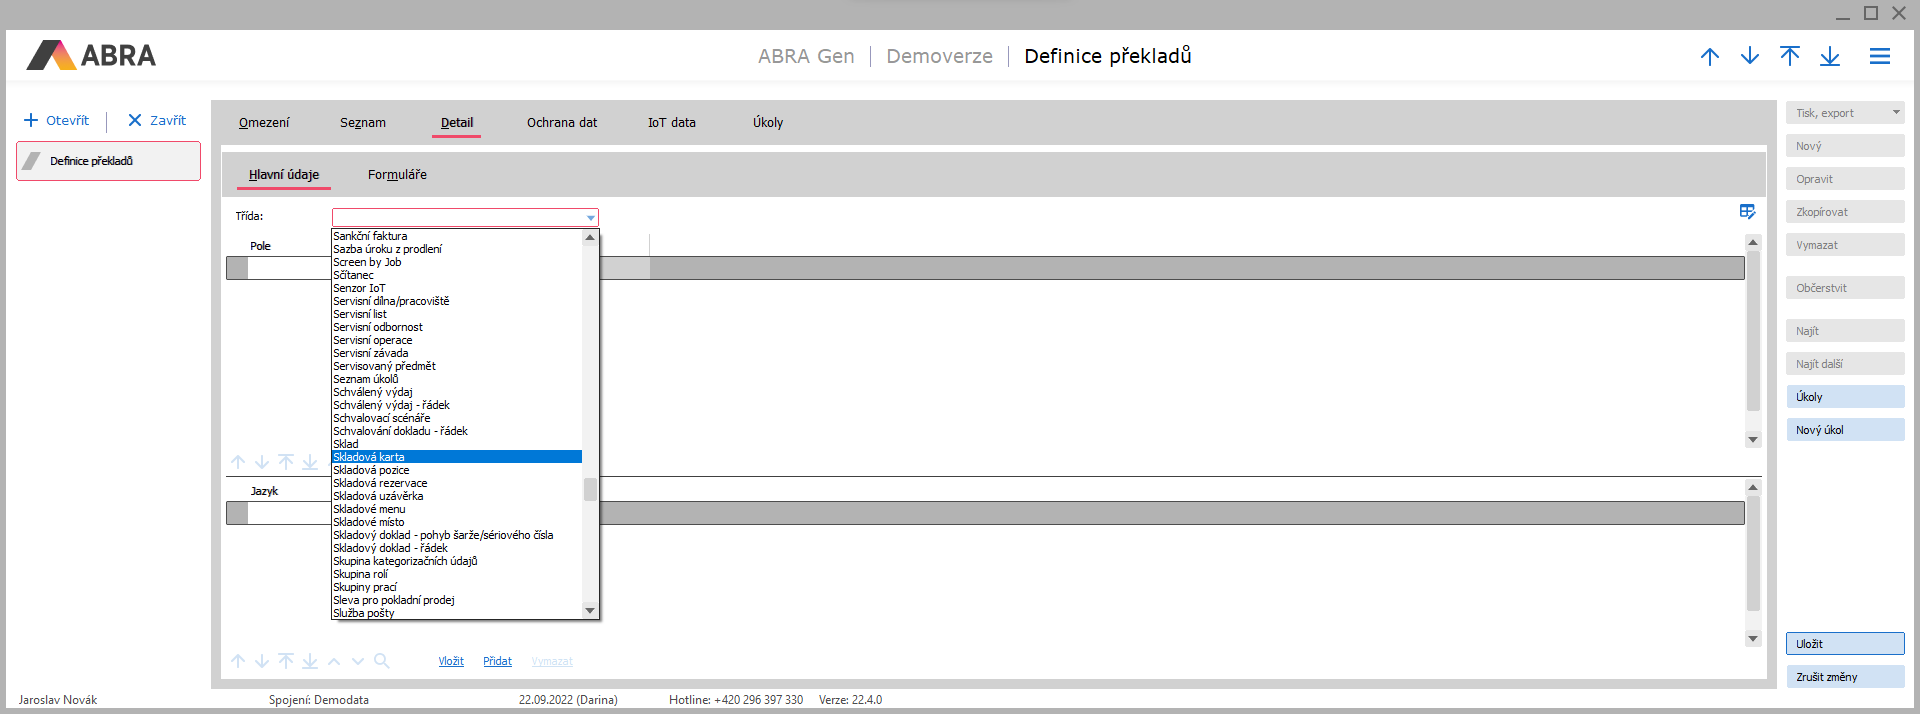The height and width of the screenshot is (714, 1920).
Task: Click the magnifier search icon below Jazyk grid
Action: (381, 661)
